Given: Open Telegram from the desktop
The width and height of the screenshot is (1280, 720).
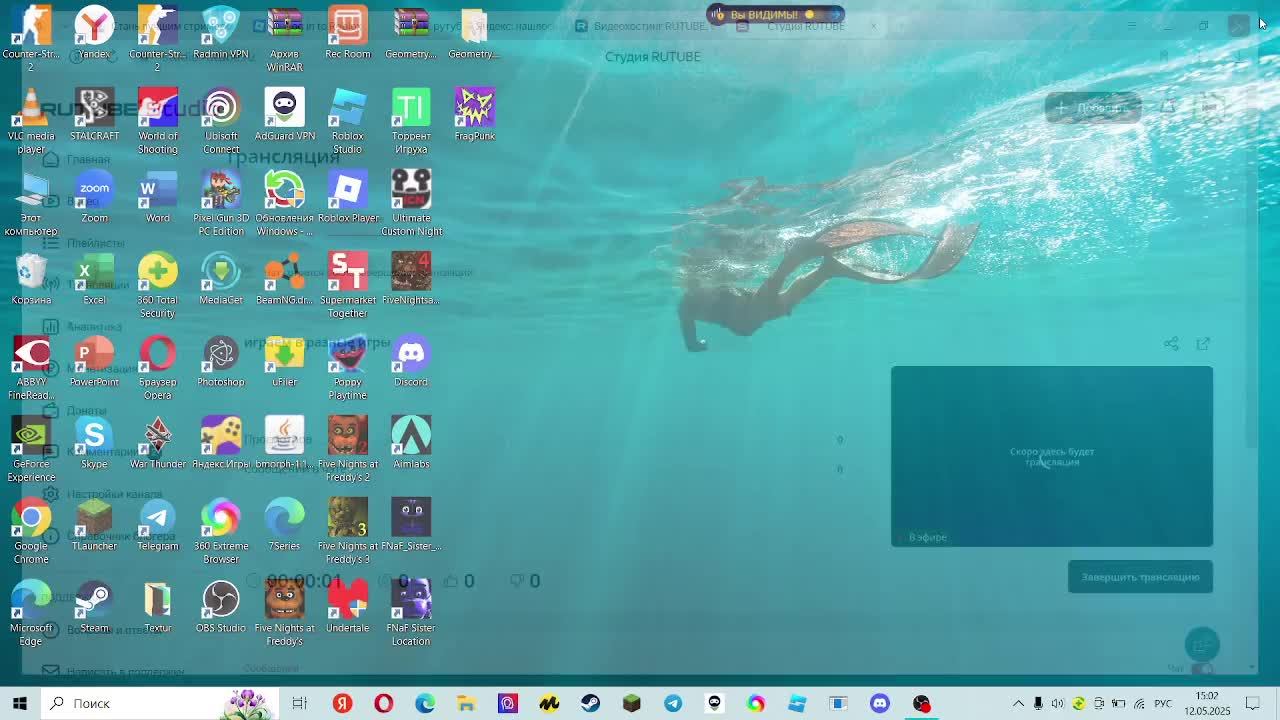Looking at the screenshot, I should (x=158, y=525).
